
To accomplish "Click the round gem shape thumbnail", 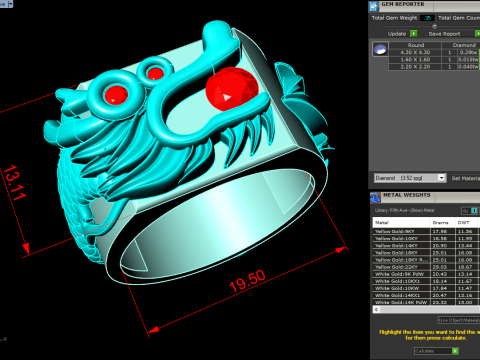I will pyautogui.click(x=380, y=49).
